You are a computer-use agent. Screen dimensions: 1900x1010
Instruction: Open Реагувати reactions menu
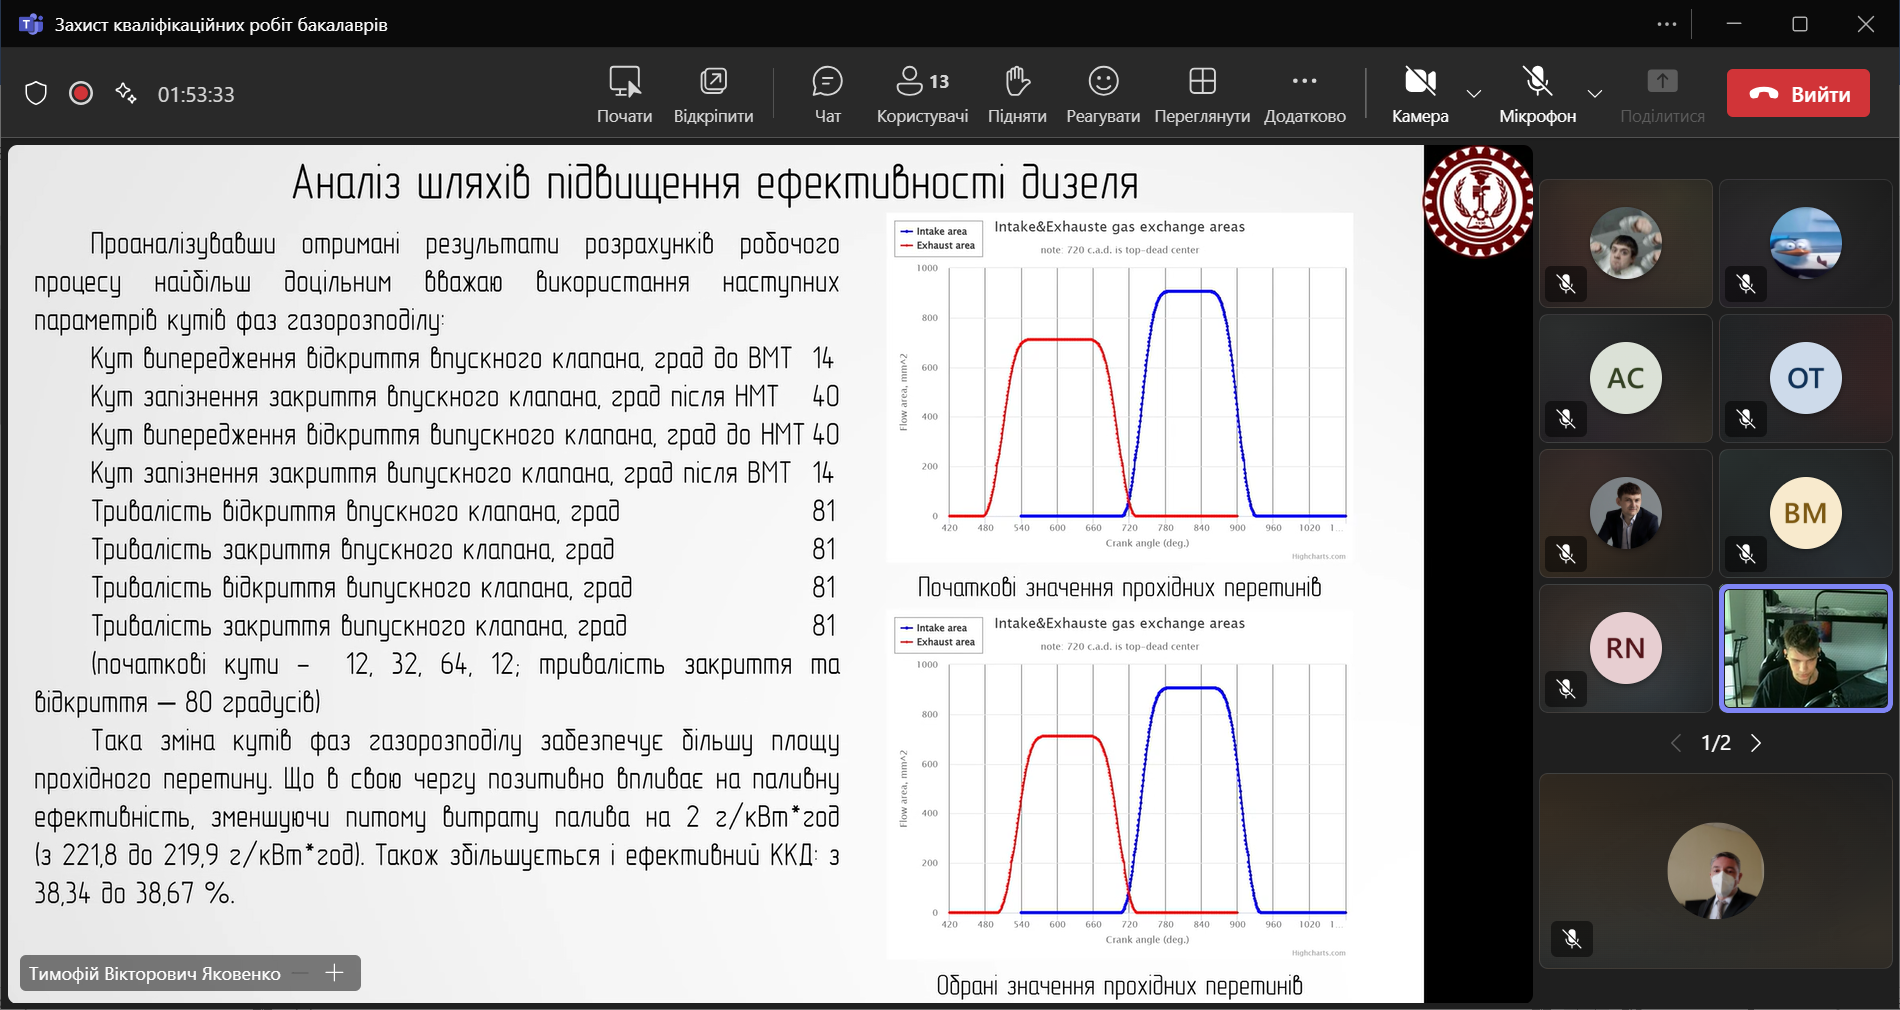coord(1103,94)
